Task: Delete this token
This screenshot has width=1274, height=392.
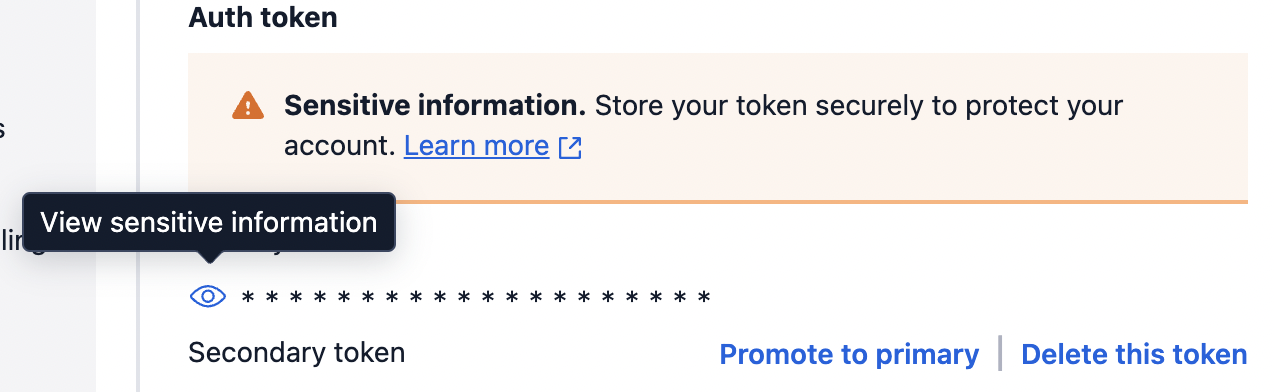Action: 1134,354
